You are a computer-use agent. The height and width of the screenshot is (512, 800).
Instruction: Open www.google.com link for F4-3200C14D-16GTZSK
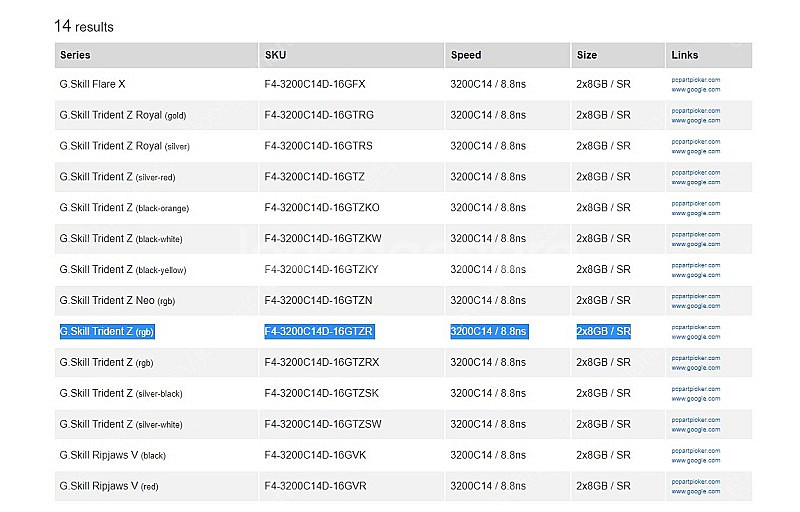tap(695, 399)
